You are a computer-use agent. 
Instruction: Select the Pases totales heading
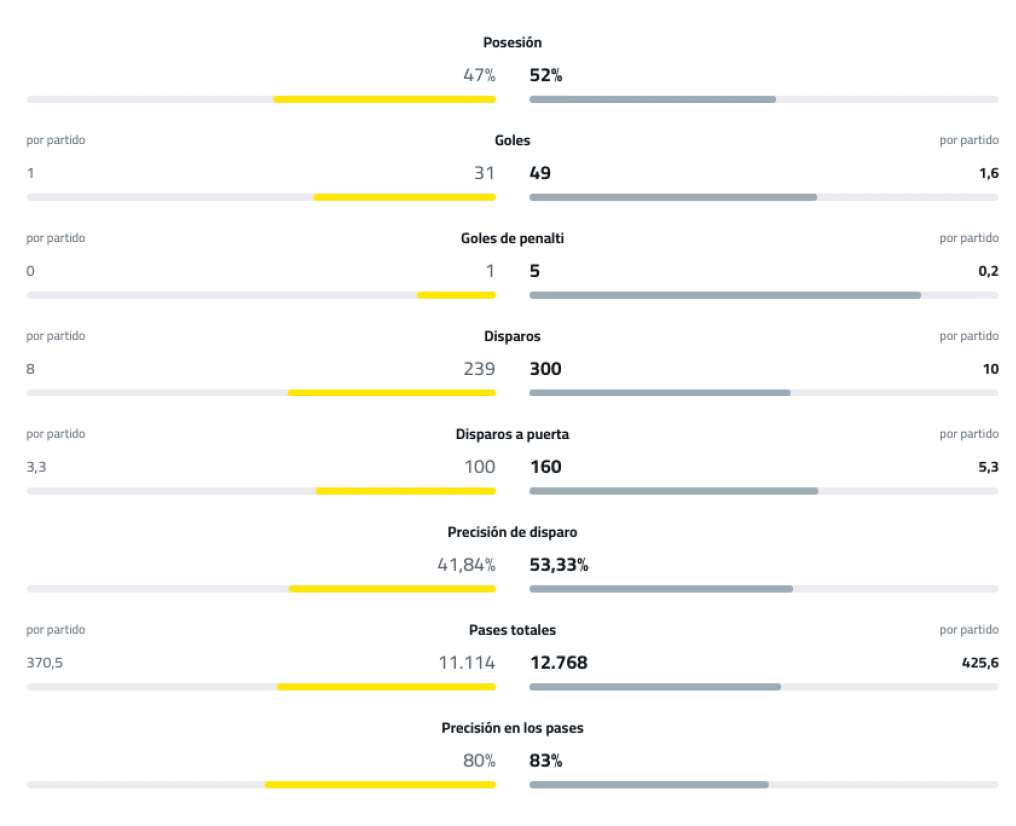click(x=512, y=631)
